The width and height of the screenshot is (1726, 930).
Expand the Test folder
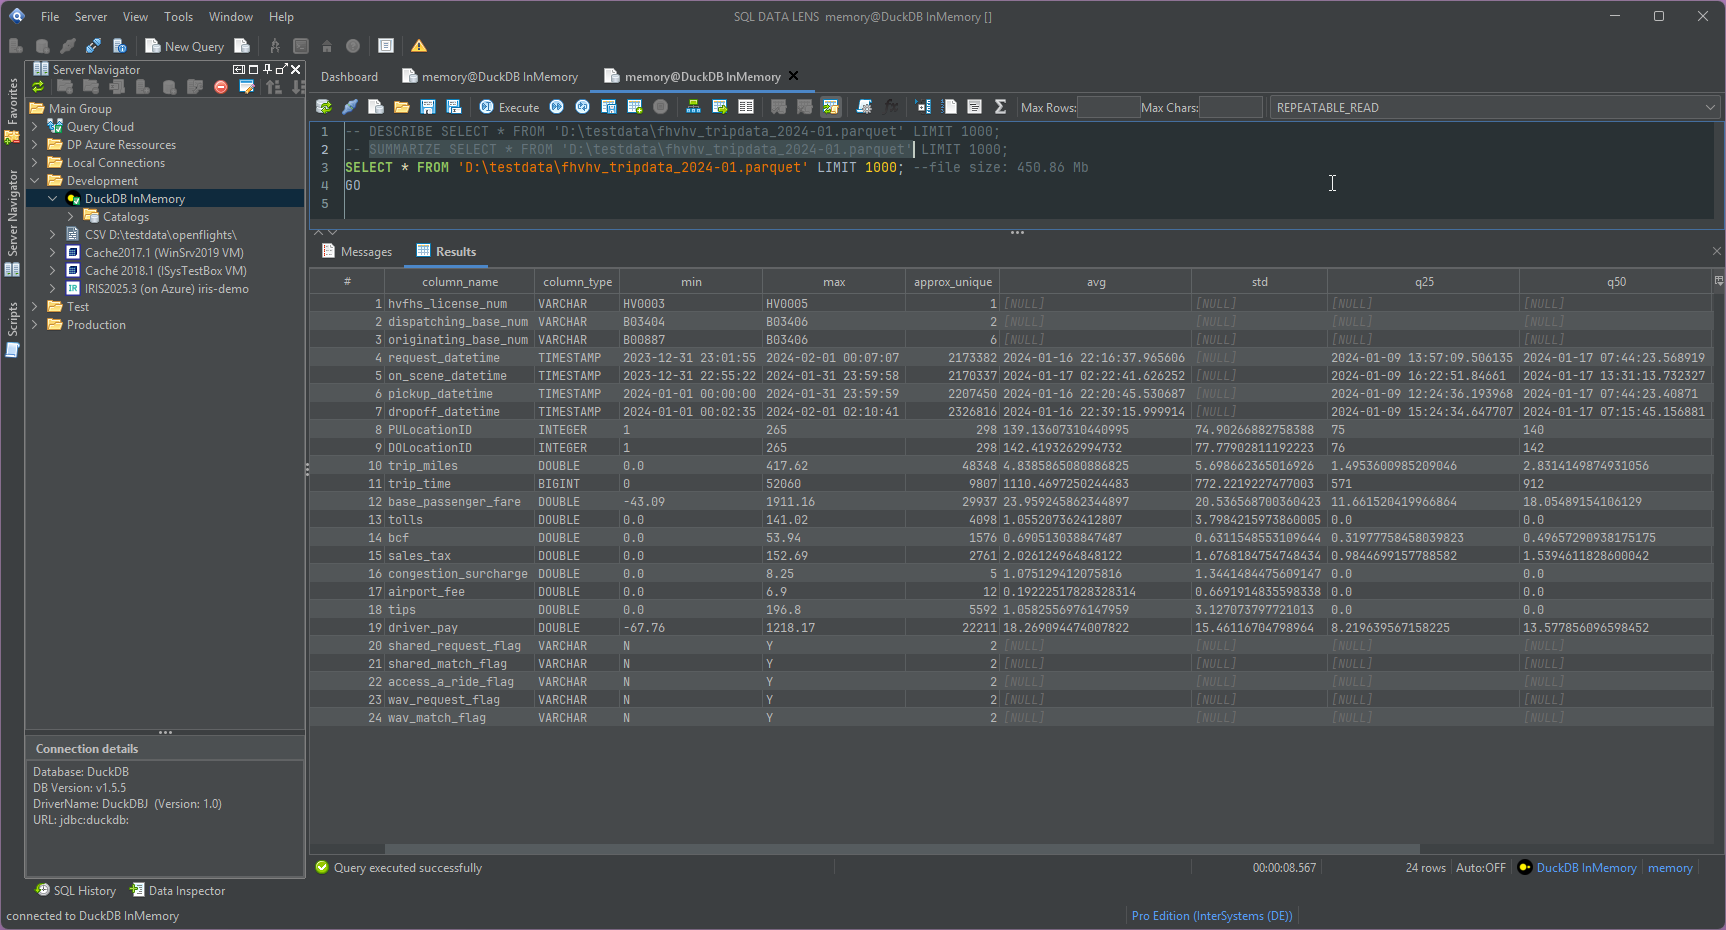pyautogui.click(x=35, y=307)
